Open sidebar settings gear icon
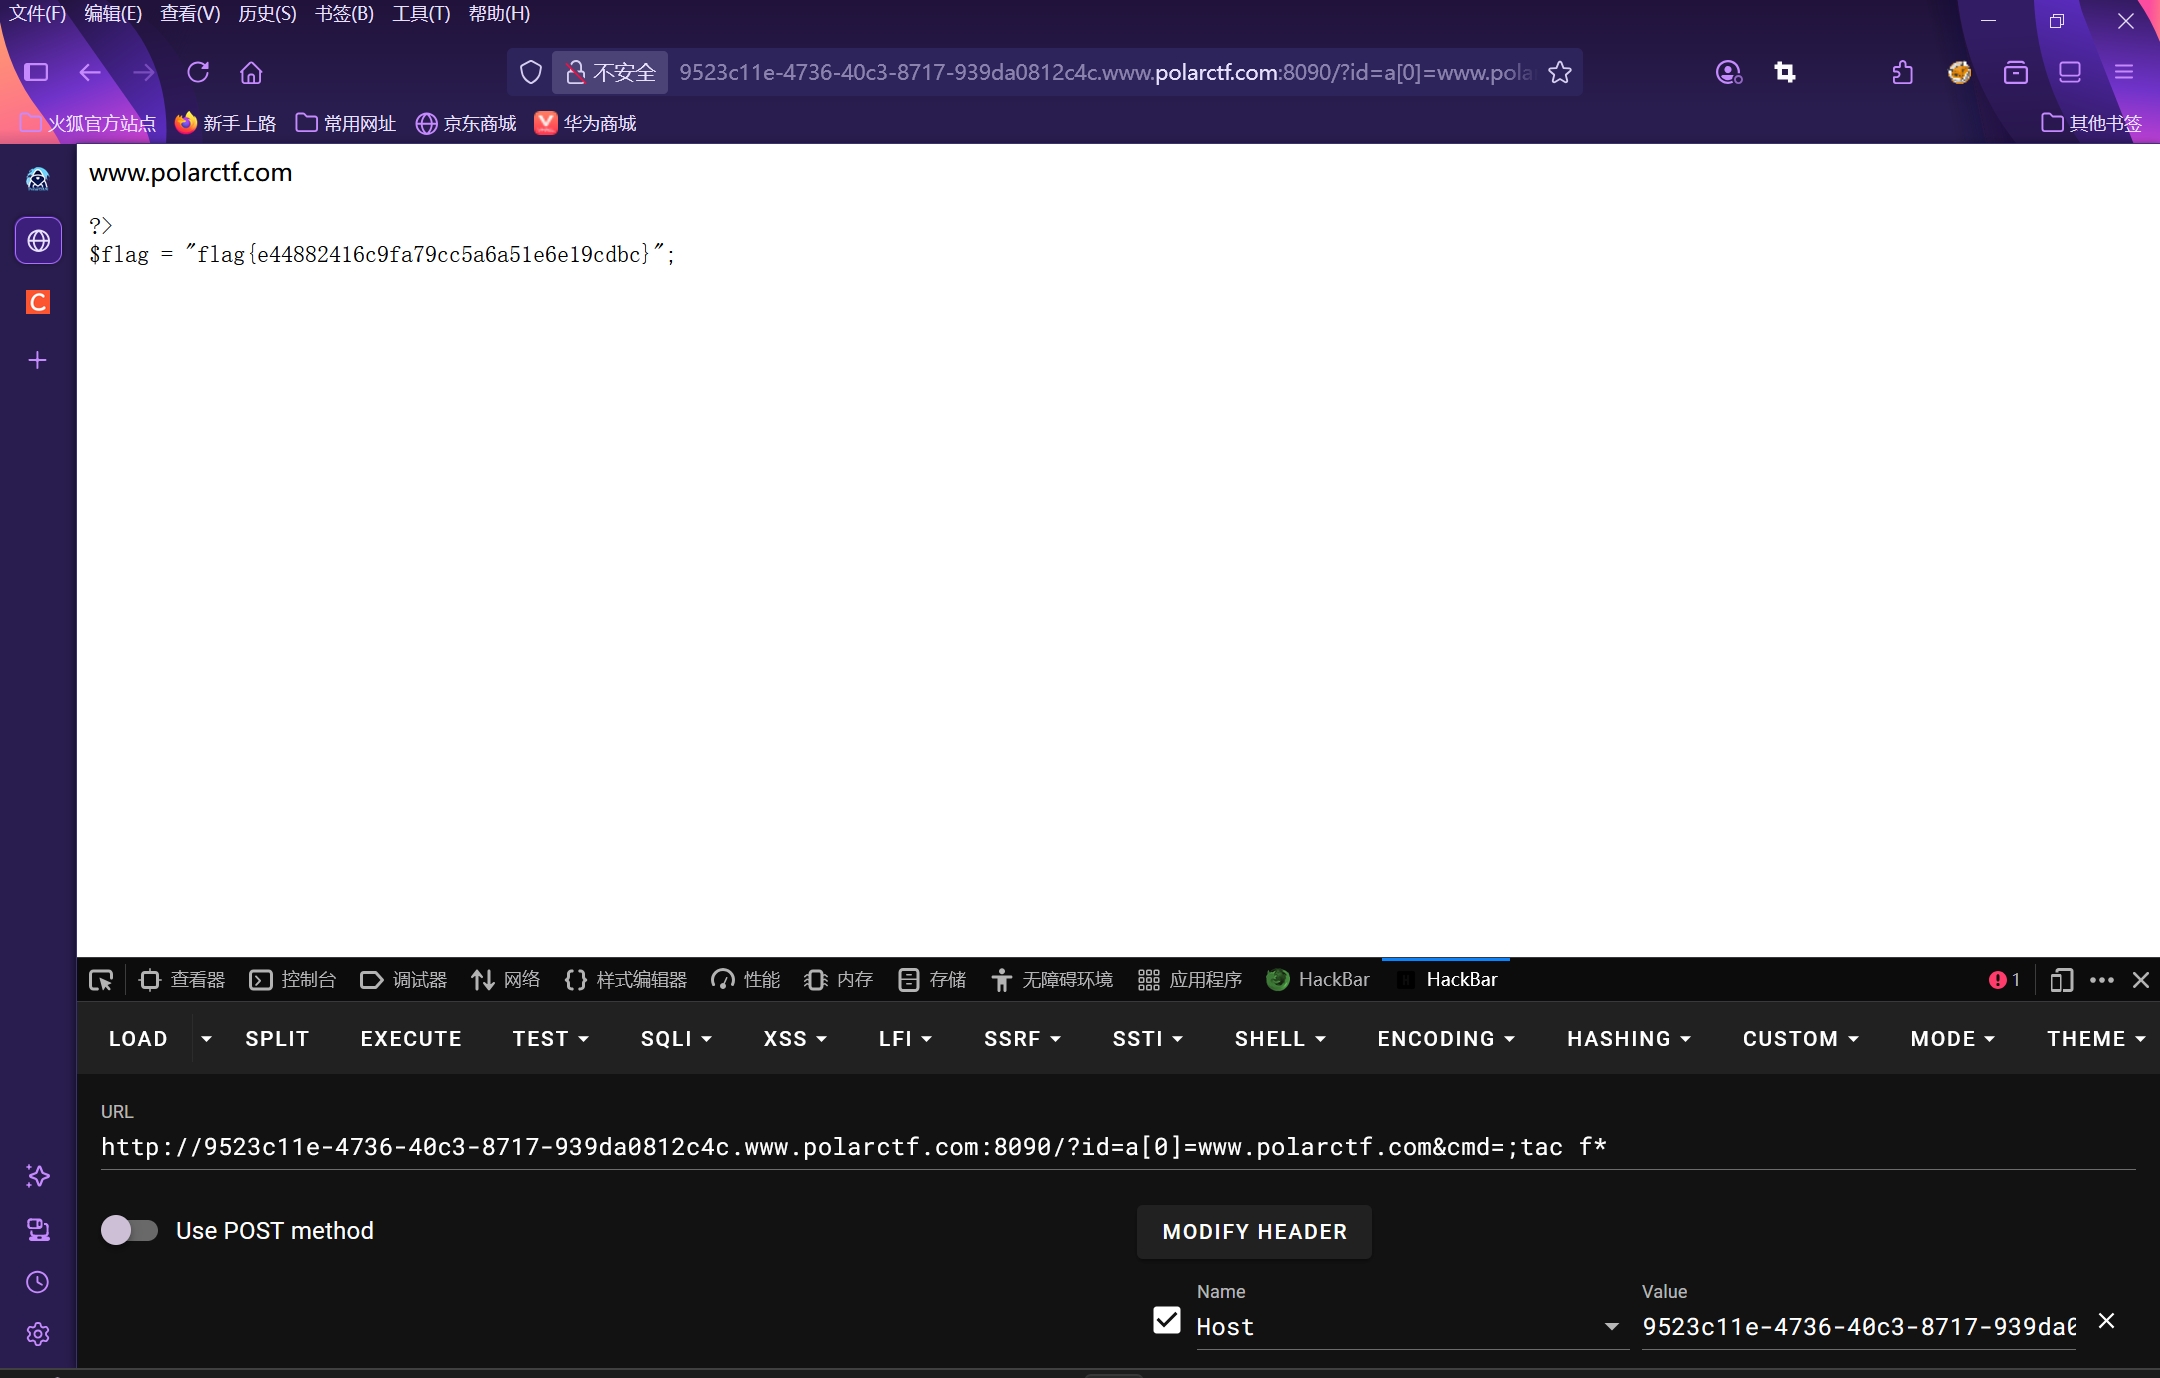2160x1378 pixels. pos(38,1334)
